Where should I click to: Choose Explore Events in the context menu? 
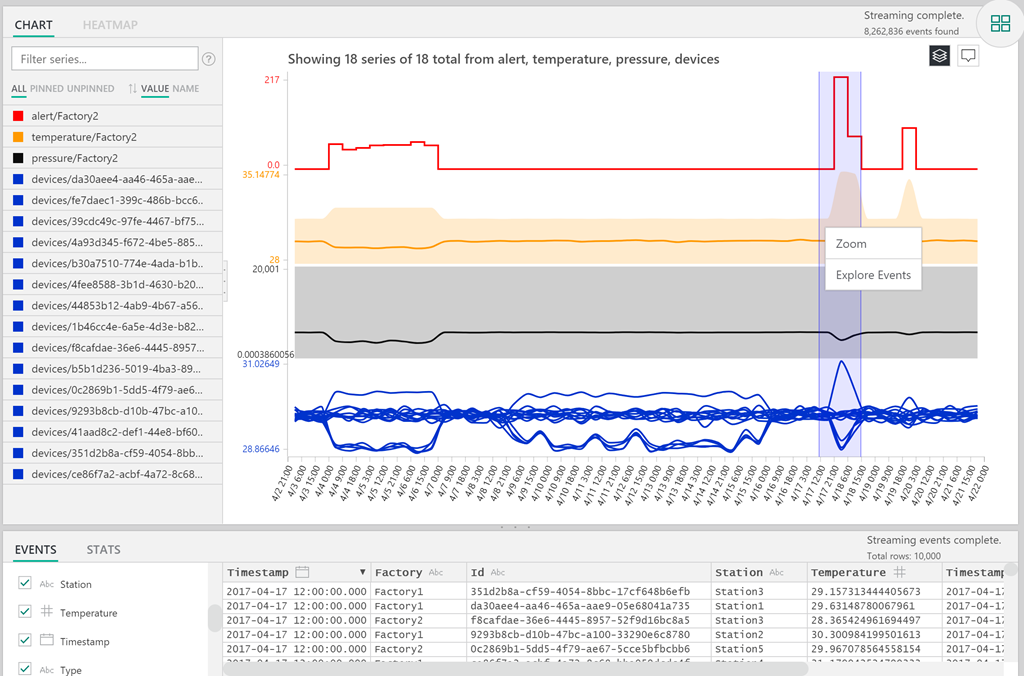tap(873, 275)
